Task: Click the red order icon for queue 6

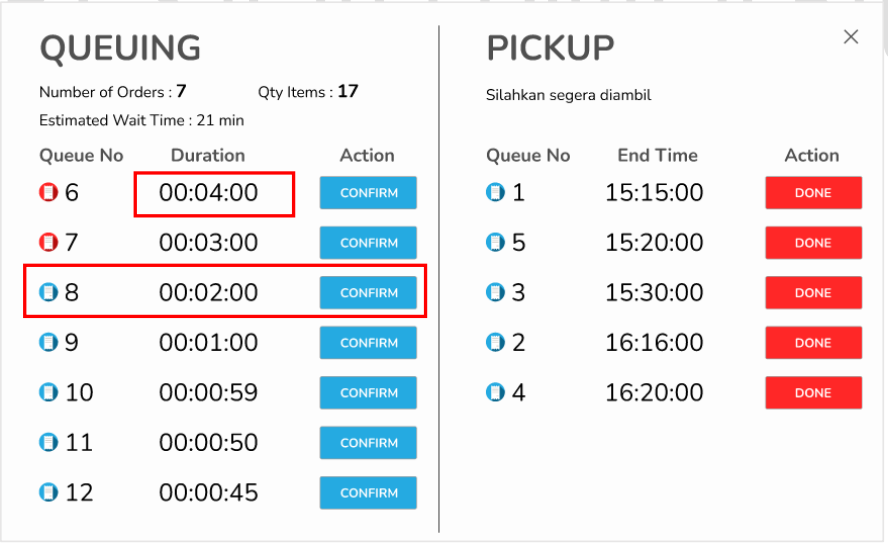Action: [48, 193]
